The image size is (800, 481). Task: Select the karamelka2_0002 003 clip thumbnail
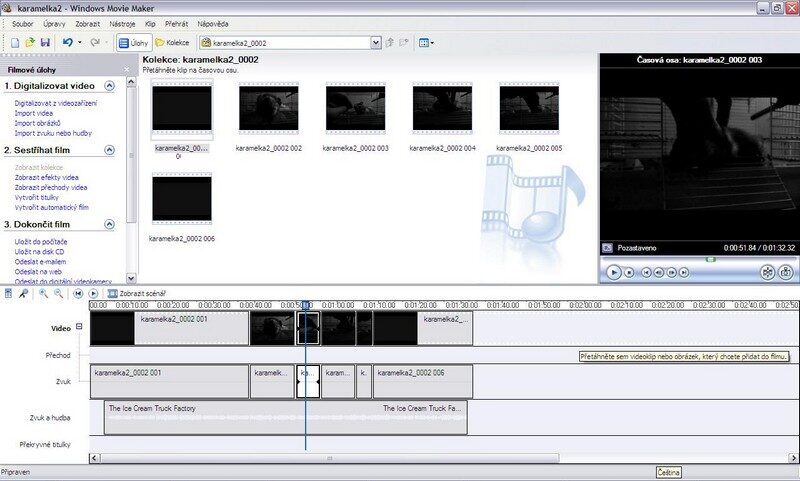coord(356,113)
